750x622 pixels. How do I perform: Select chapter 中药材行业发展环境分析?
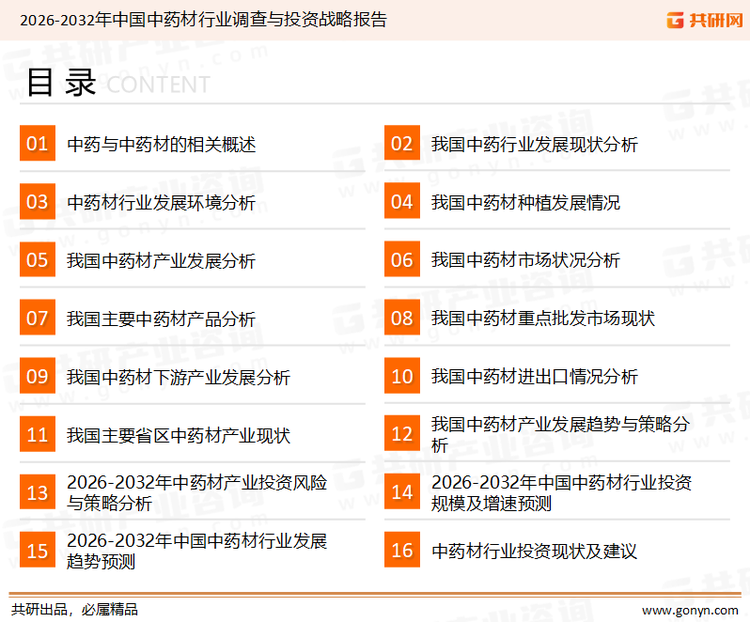tap(161, 202)
